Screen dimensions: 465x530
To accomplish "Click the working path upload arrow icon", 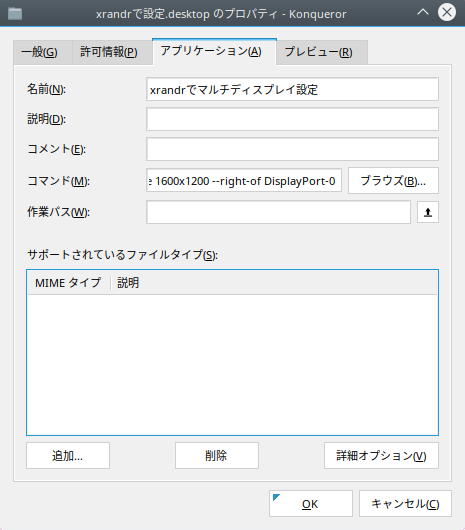I will coord(428,212).
